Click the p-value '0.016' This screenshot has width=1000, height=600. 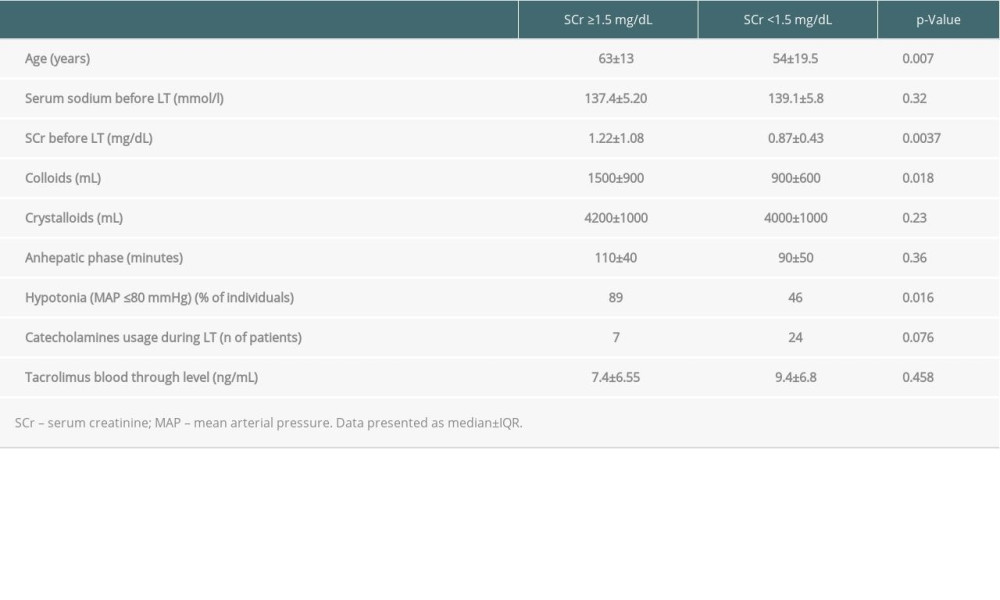pyautogui.click(x=918, y=298)
